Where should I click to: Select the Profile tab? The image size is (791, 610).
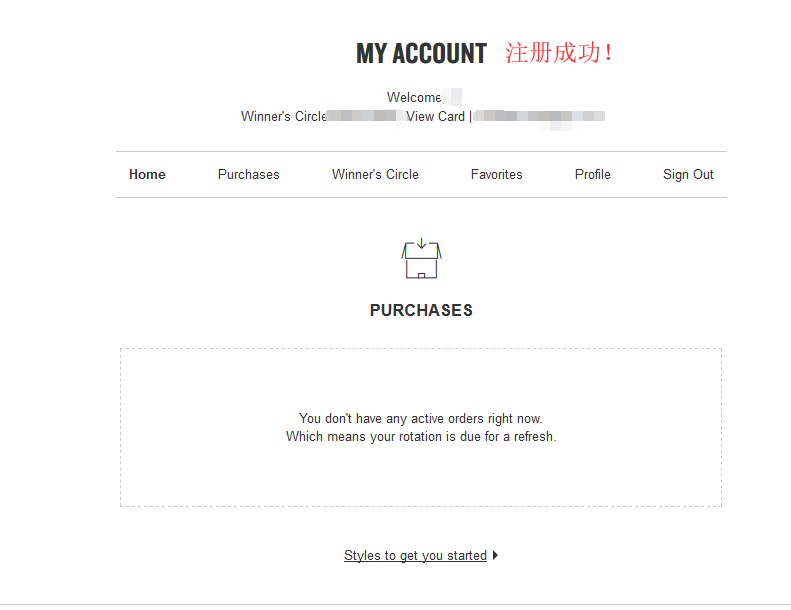[x=593, y=174]
